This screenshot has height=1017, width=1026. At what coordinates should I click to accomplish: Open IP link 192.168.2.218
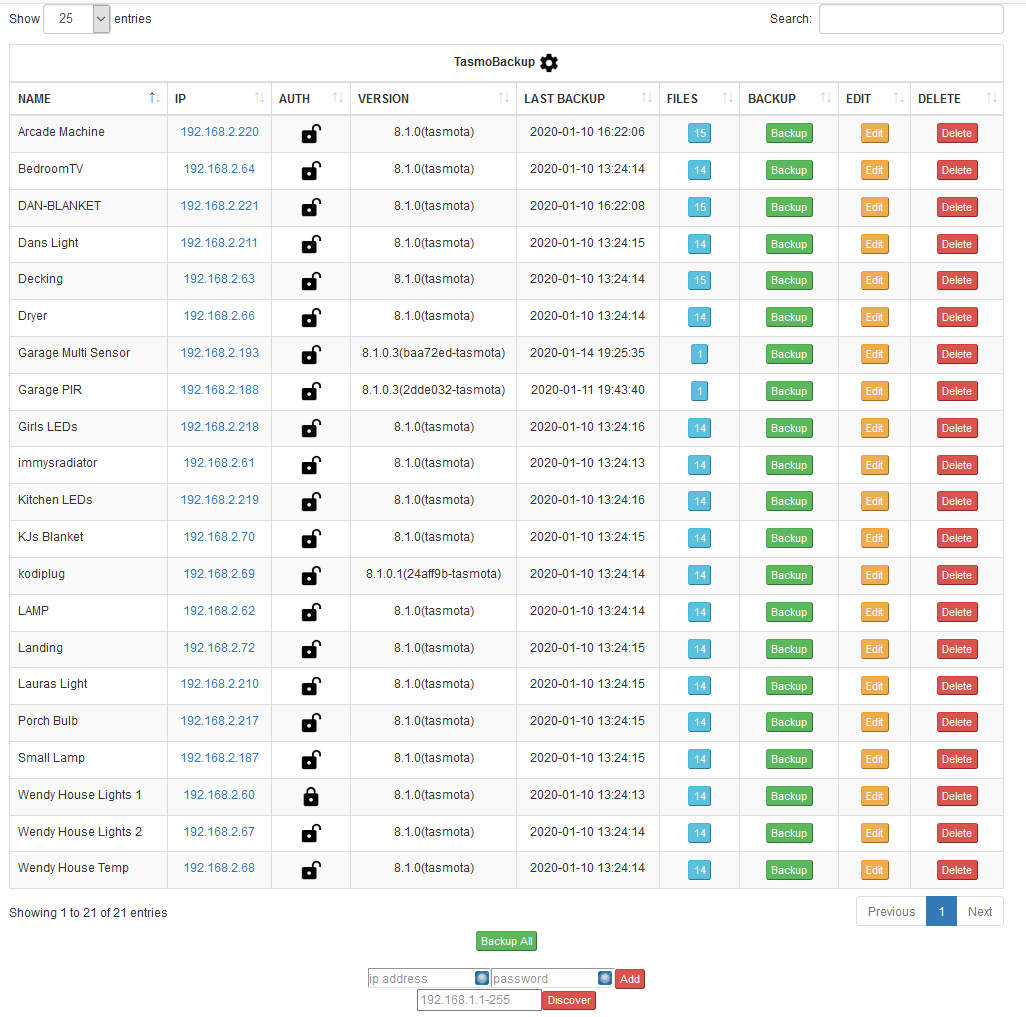tap(219, 427)
